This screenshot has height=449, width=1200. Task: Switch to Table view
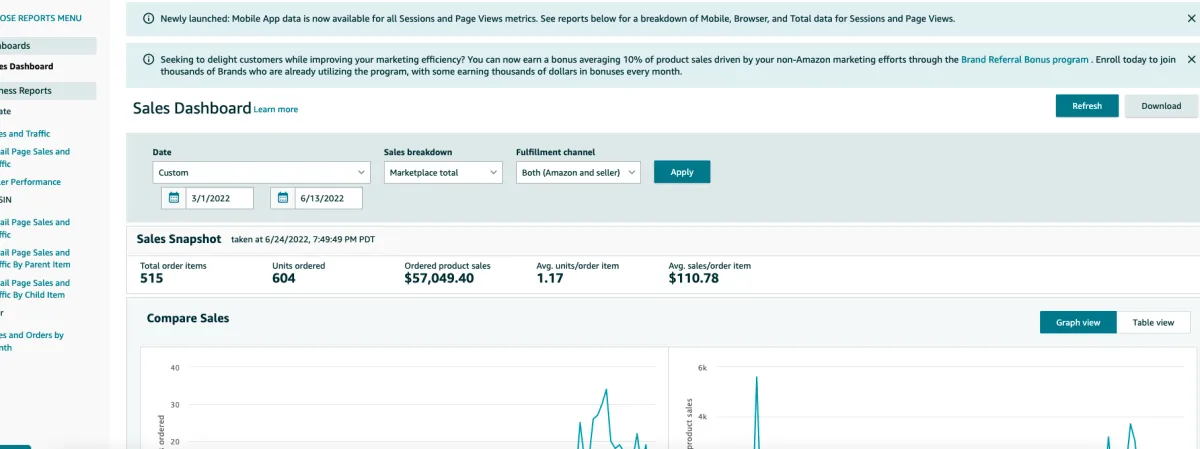coord(1153,322)
